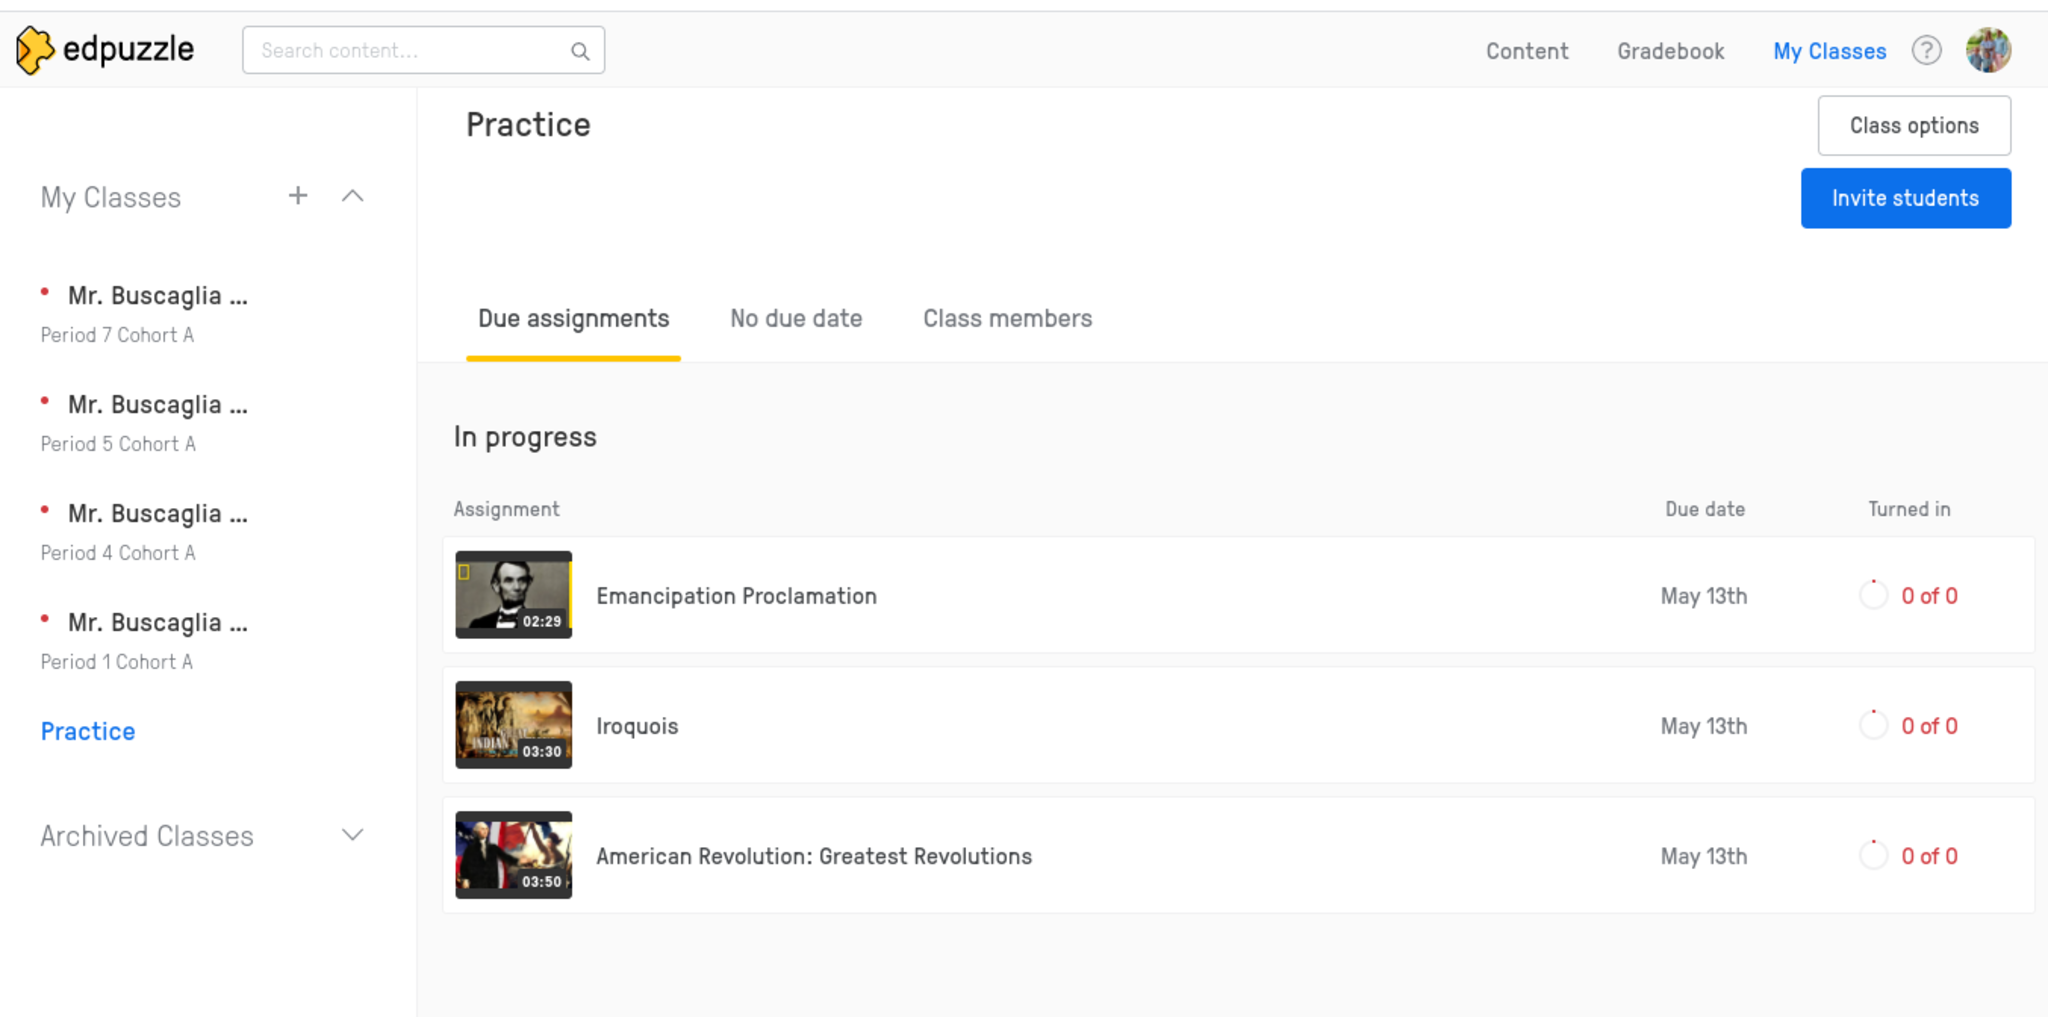Click the Edpuzzle logo icon
The width and height of the screenshot is (2048, 1017).
click(34, 50)
